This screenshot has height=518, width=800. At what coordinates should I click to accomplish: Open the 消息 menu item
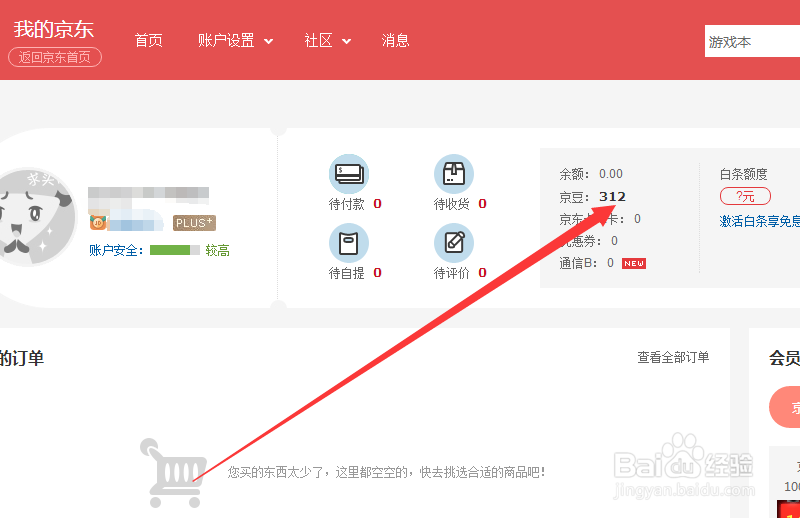click(x=395, y=40)
